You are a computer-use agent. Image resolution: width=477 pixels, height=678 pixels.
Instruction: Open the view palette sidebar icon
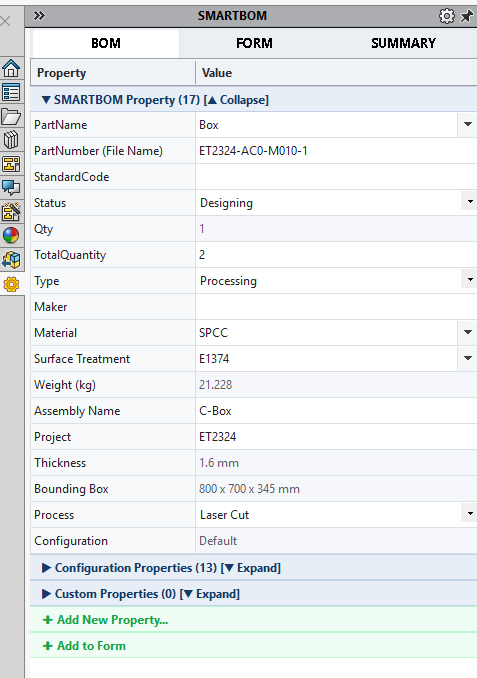point(11,164)
